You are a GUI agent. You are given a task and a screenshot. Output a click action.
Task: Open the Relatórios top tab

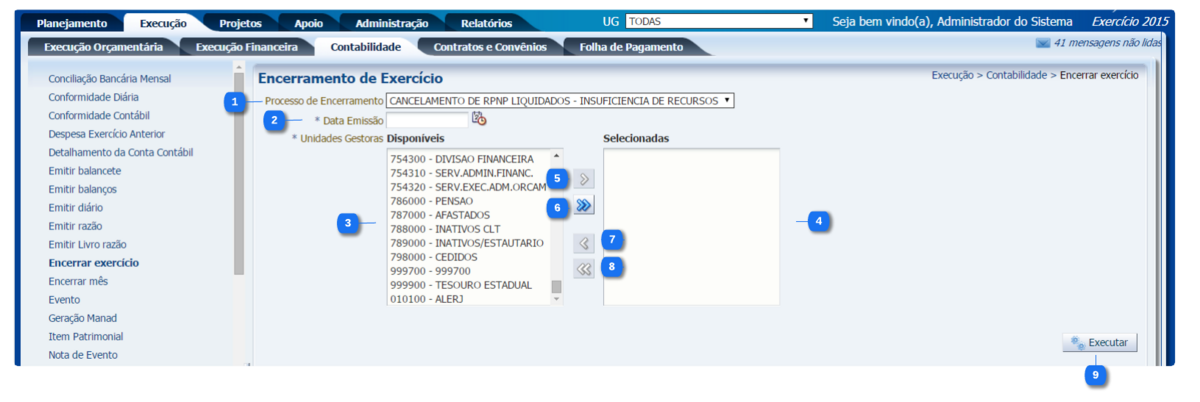click(x=486, y=23)
